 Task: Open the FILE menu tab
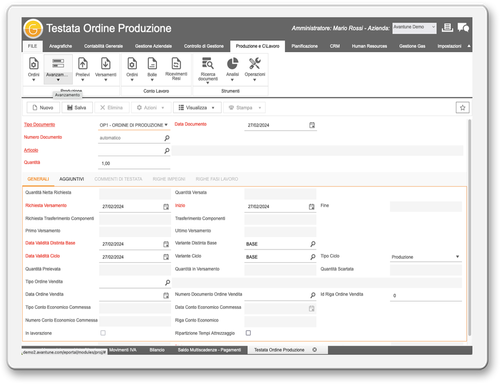coord(32,46)
